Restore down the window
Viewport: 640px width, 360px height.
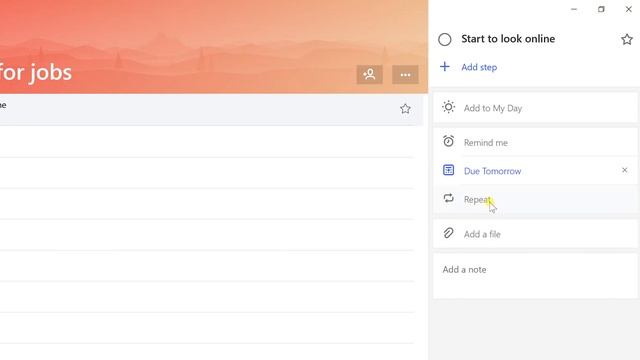tap(601, 9)
